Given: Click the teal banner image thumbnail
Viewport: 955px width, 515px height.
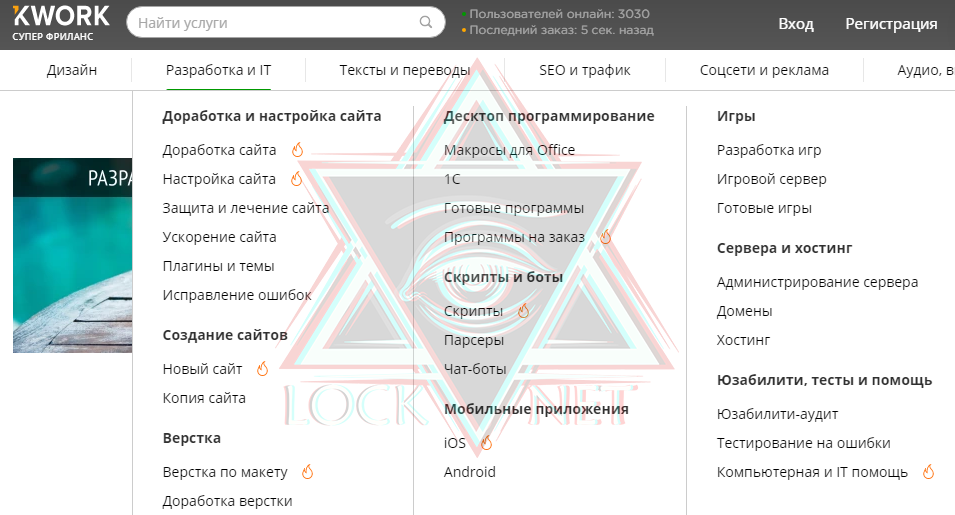Looking at the screenshot, I should point(72,255).
